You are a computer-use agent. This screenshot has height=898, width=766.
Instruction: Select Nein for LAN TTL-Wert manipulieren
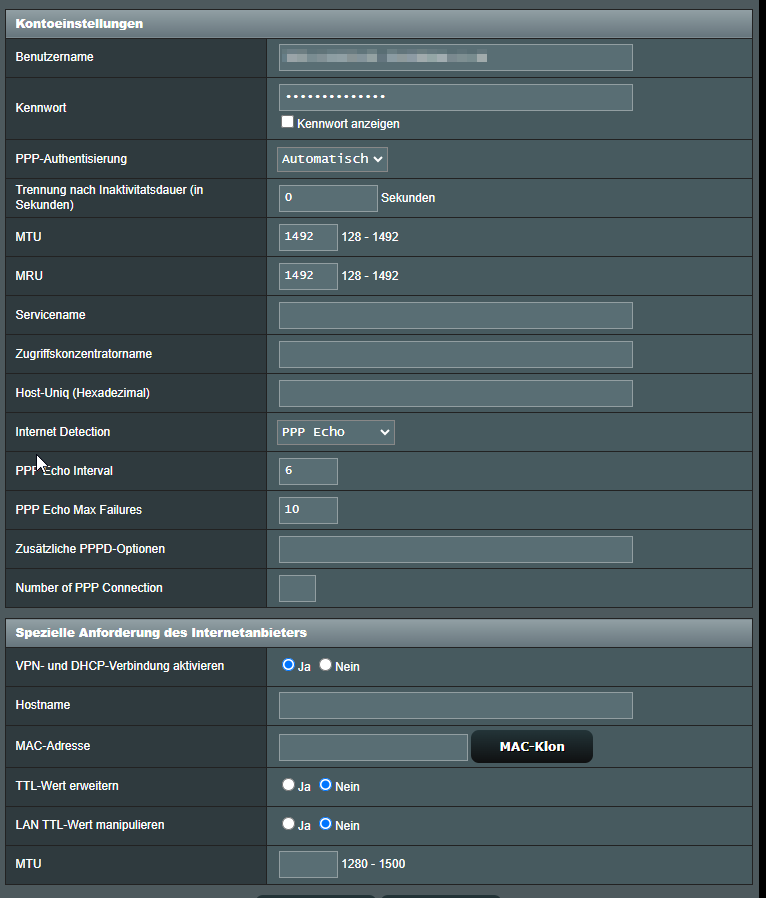(325, 824)
